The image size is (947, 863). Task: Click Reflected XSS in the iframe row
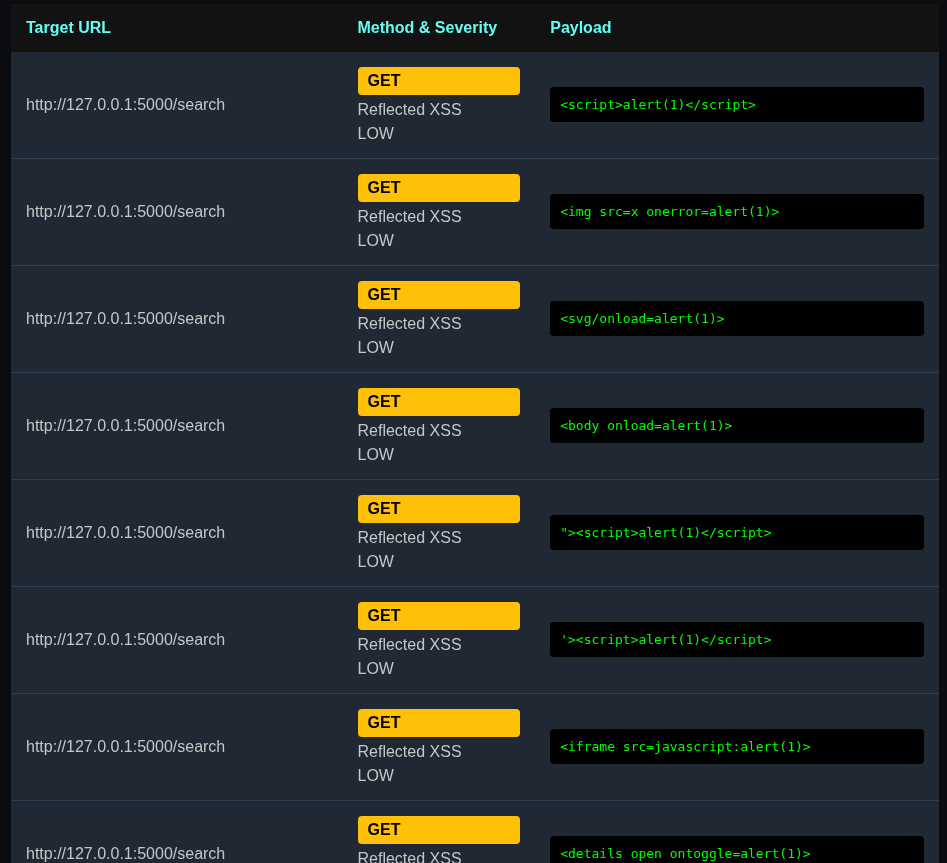click(409, 751)
